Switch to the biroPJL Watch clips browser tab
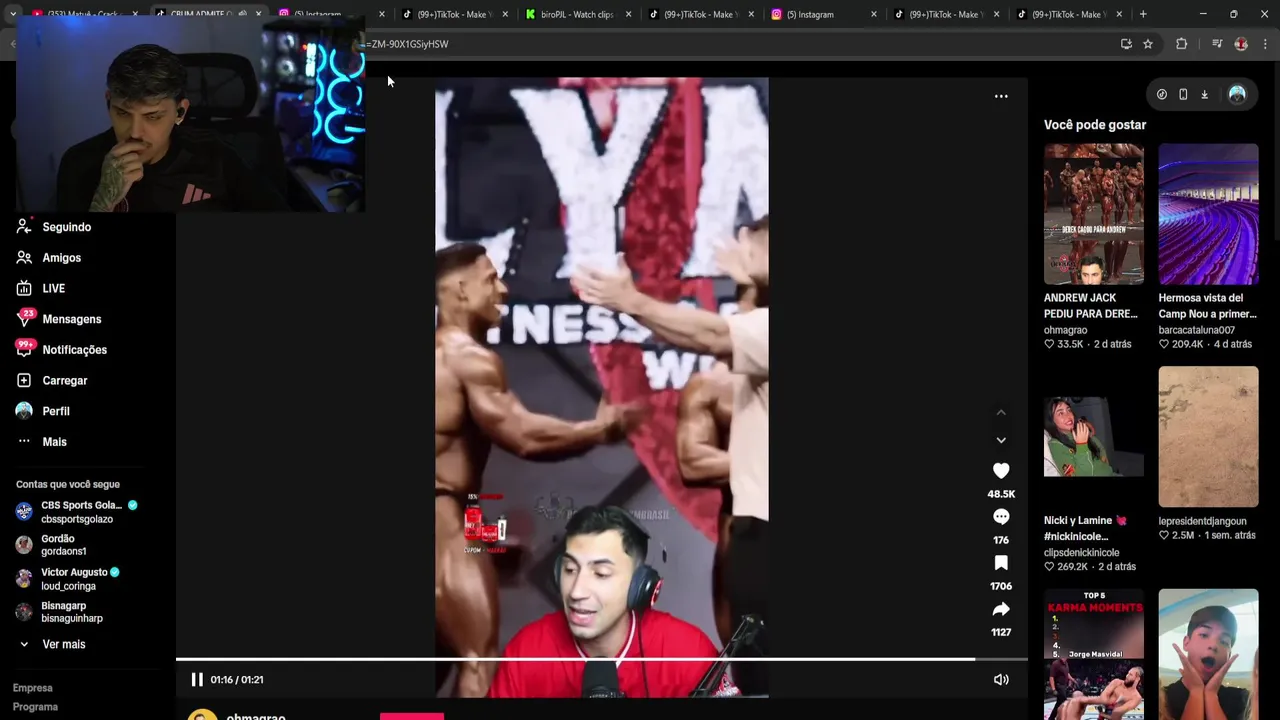 (x=576, y=14)
